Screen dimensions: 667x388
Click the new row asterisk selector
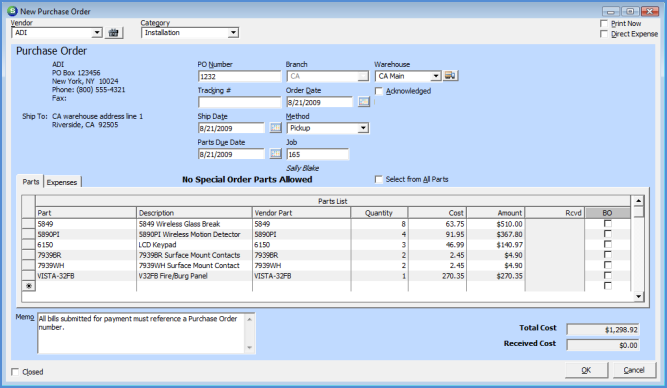point(29,286)
